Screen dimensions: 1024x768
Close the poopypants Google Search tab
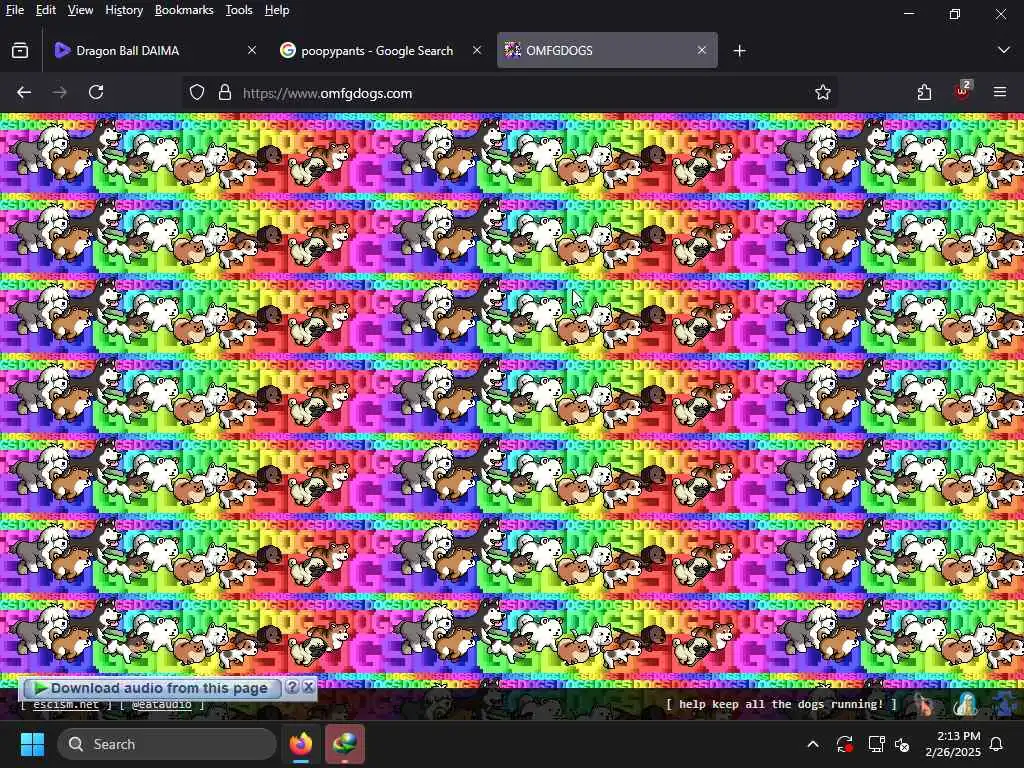pos(477,50)
